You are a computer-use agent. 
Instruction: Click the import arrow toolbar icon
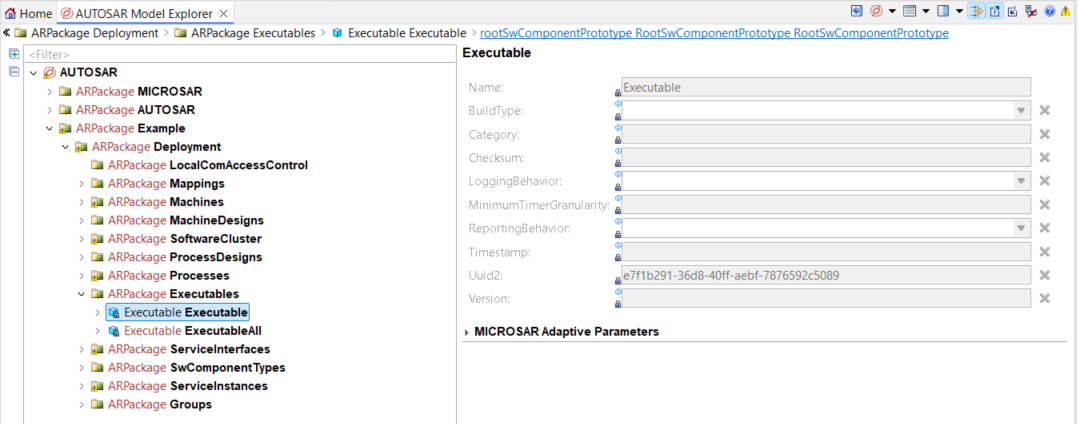(1012, 11)
